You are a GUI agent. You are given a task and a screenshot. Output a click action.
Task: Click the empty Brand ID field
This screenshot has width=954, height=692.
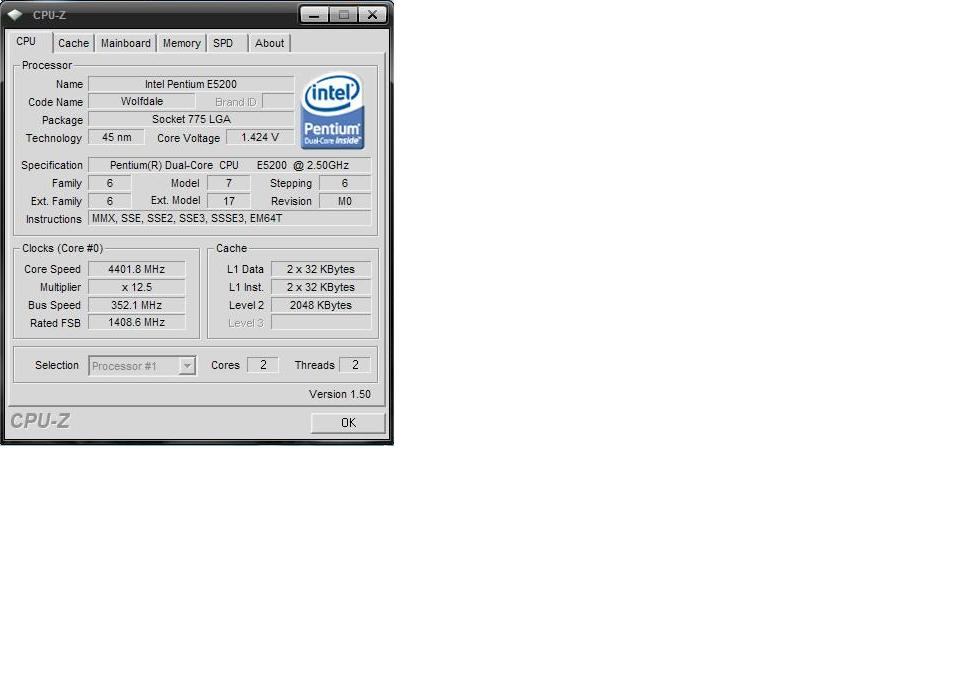pos(279,102)
